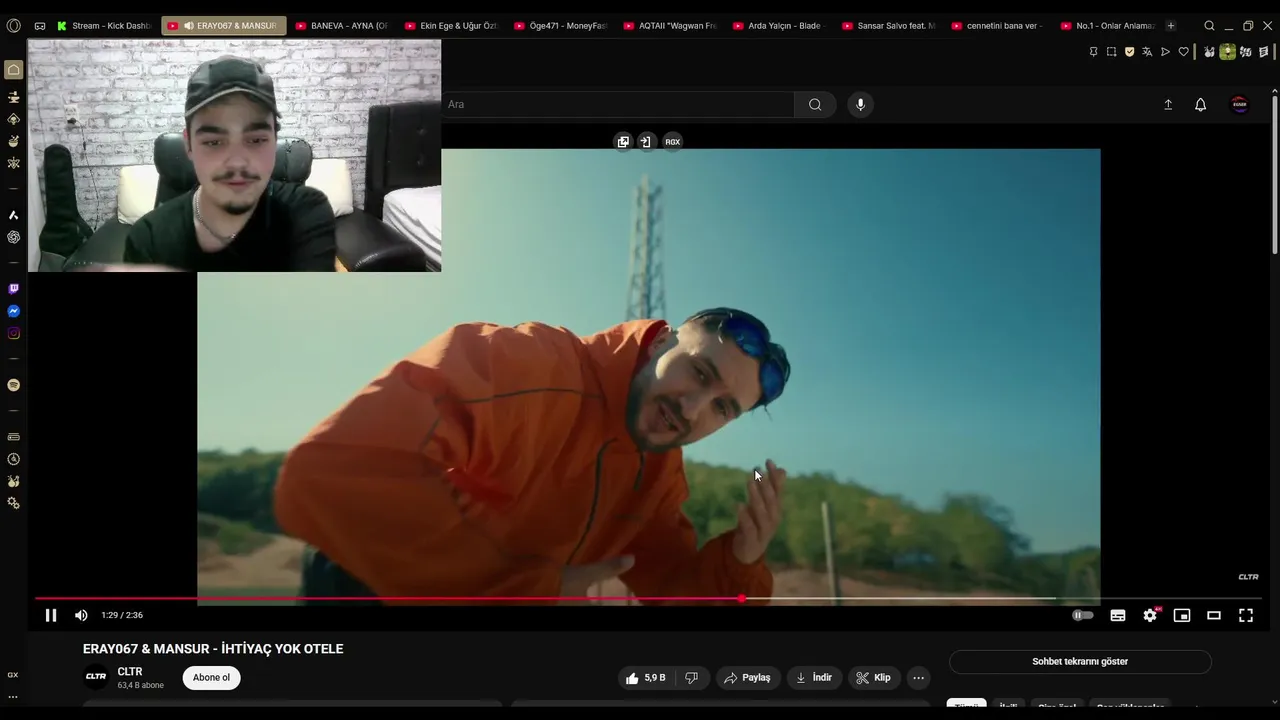Switch to BANEVA - AYNA tab
Viewport: 1280px width, 720px height.
(x=343, y=26)
